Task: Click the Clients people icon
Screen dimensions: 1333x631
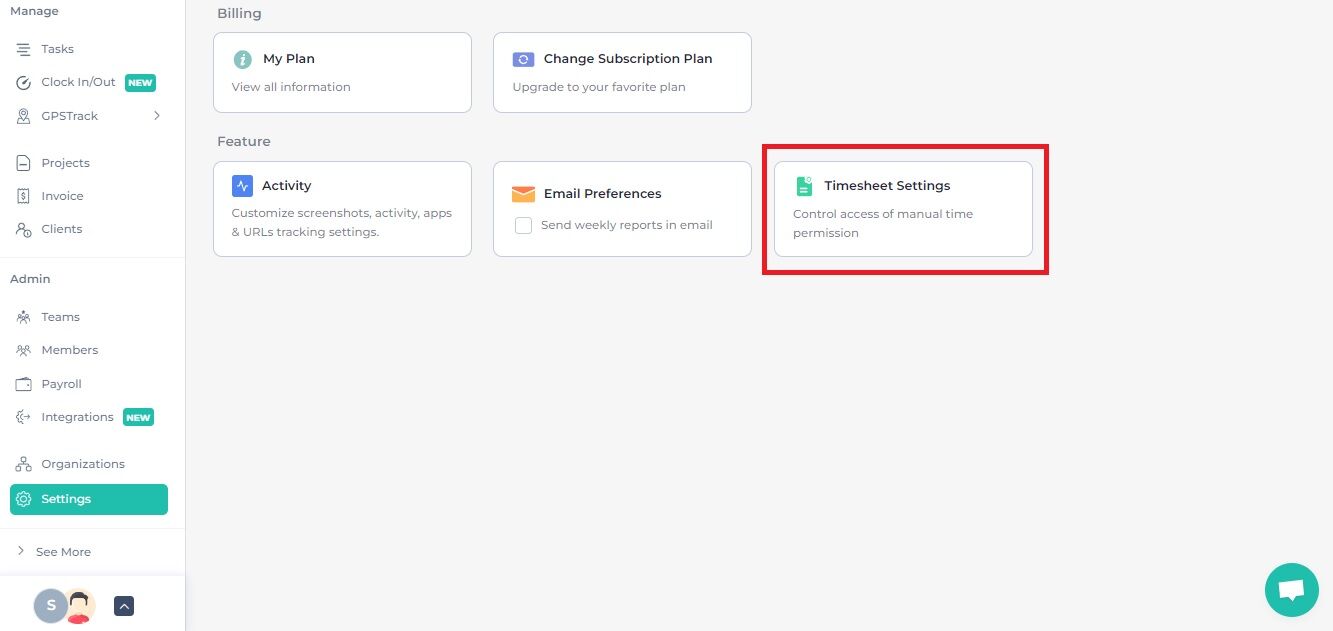Action: pyautogui.click(x=23, y=229)
